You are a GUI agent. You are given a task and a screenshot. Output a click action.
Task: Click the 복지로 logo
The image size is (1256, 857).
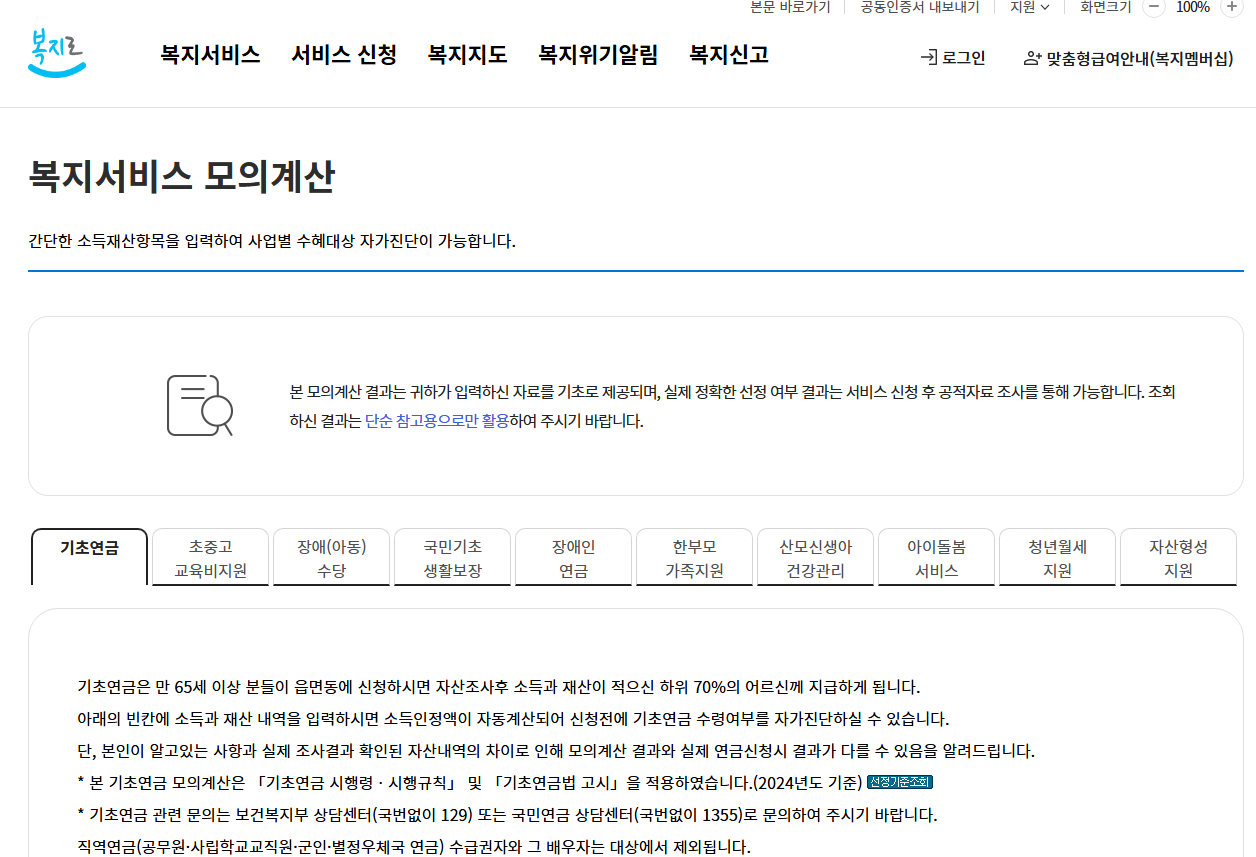coord(57,54)
